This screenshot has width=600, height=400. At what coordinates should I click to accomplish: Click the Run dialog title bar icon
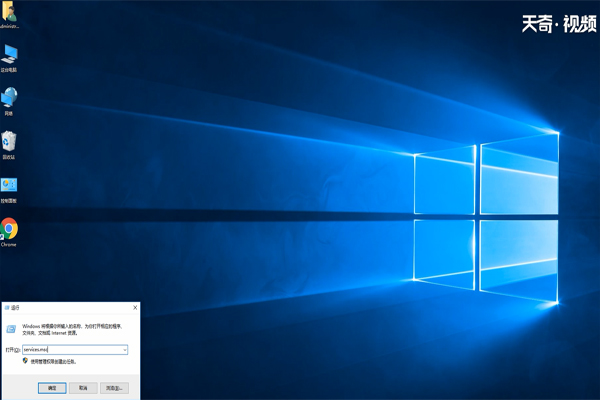tap(7, 308)
